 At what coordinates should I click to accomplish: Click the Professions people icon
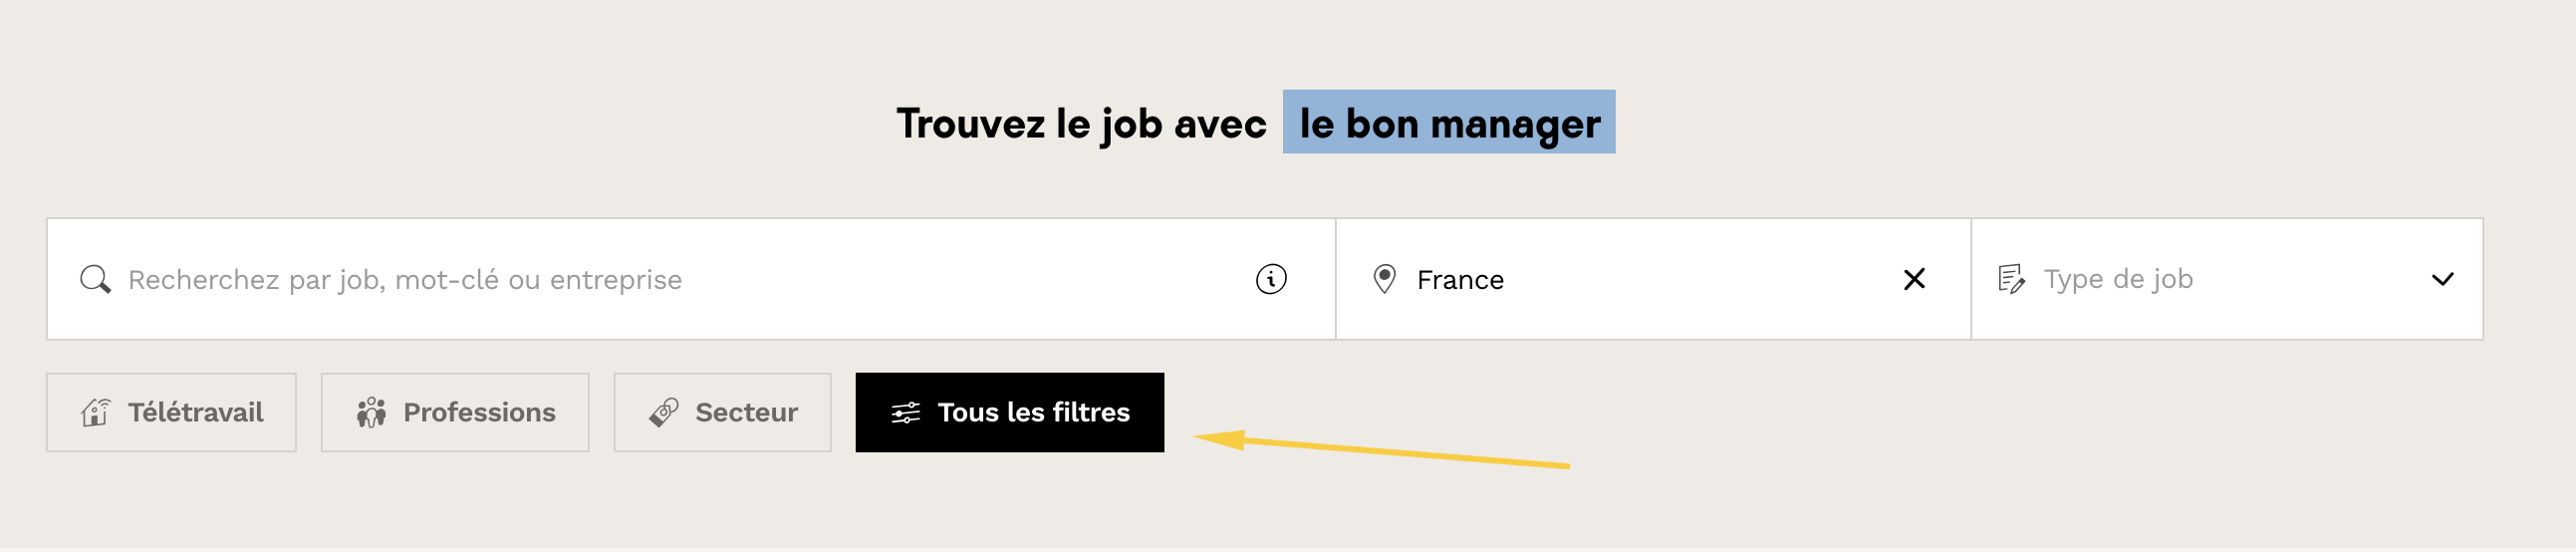(371, 412)
